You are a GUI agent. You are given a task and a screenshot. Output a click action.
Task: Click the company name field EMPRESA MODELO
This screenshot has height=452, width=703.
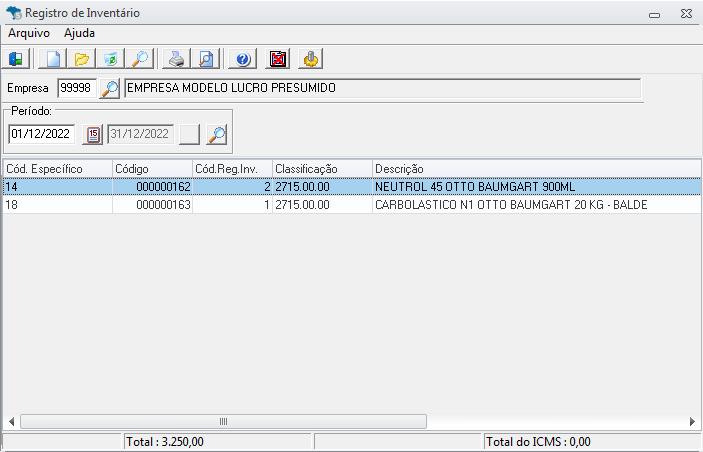click(x=382, y=88)
